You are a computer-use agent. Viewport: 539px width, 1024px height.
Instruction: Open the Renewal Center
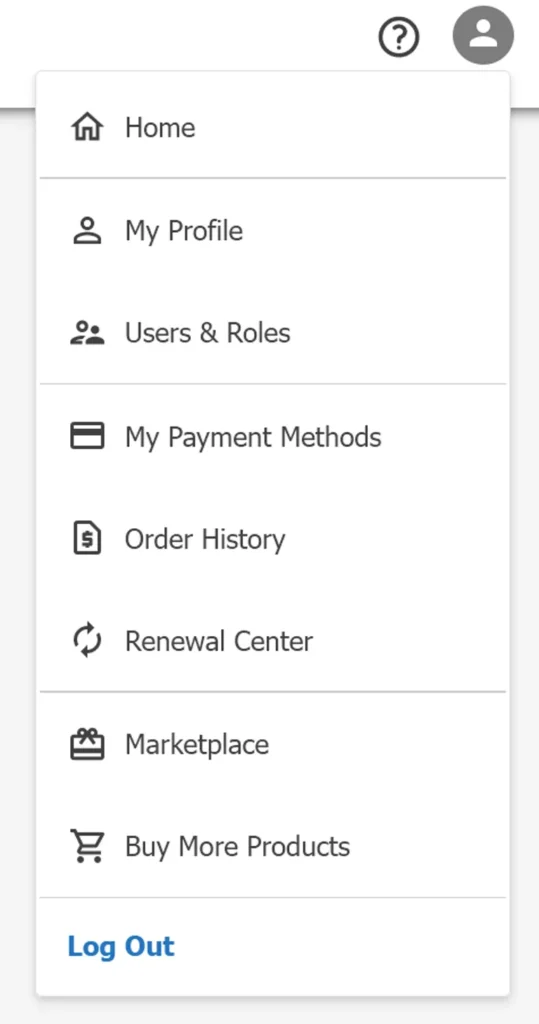(x=272, y=641)
